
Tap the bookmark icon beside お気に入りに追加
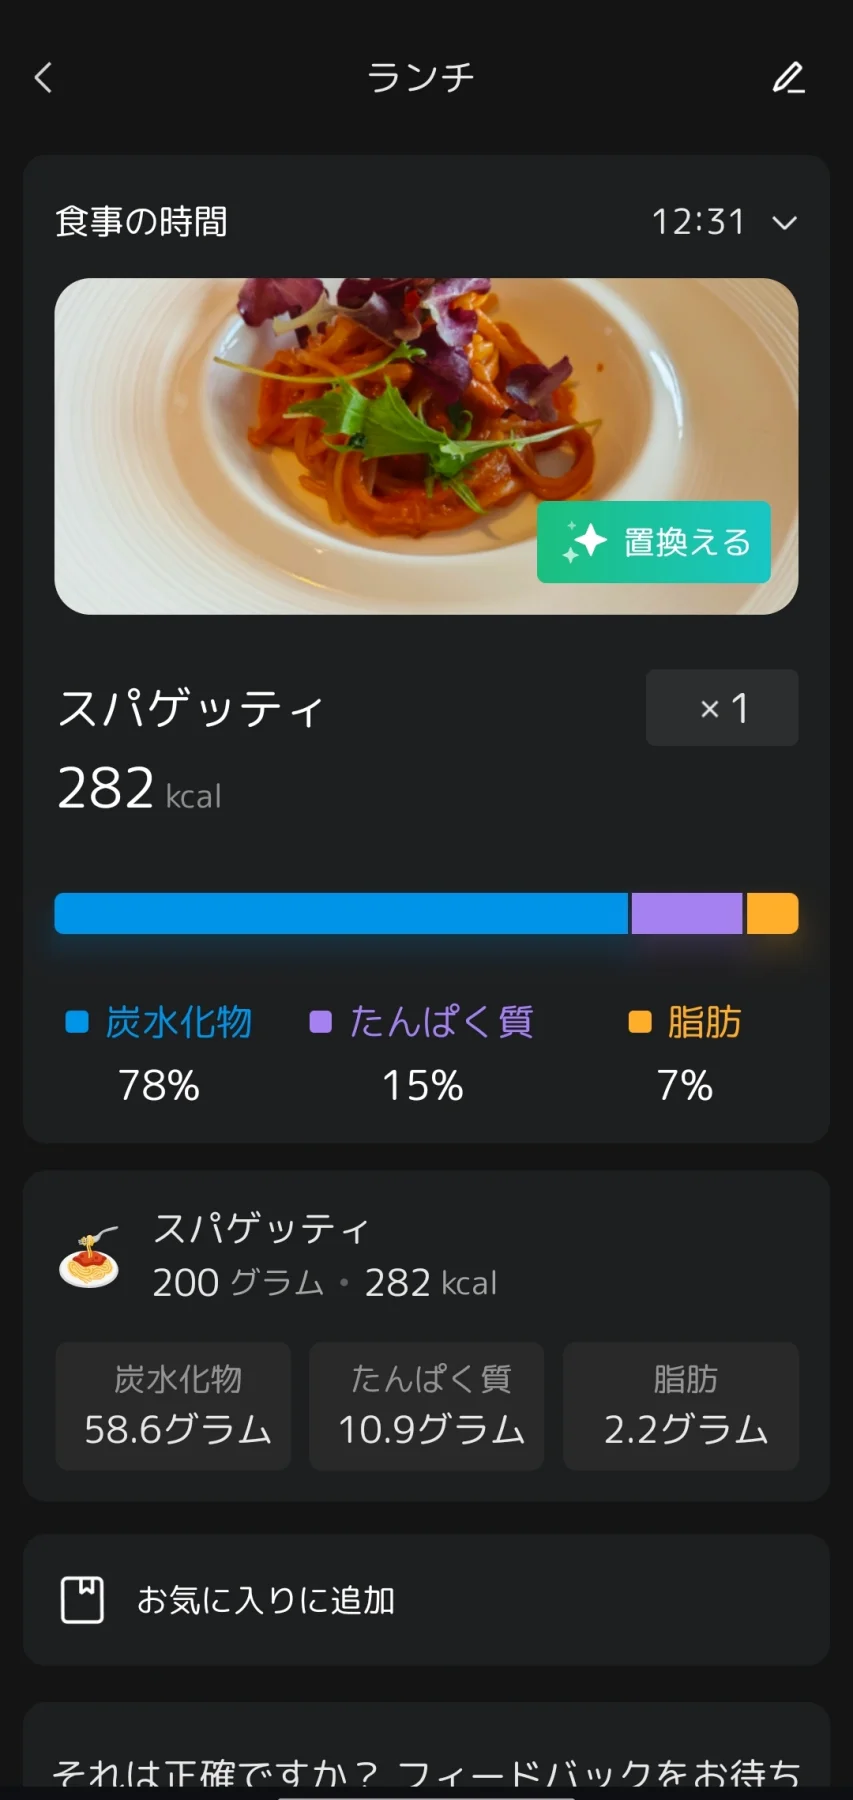(82, 1600)
